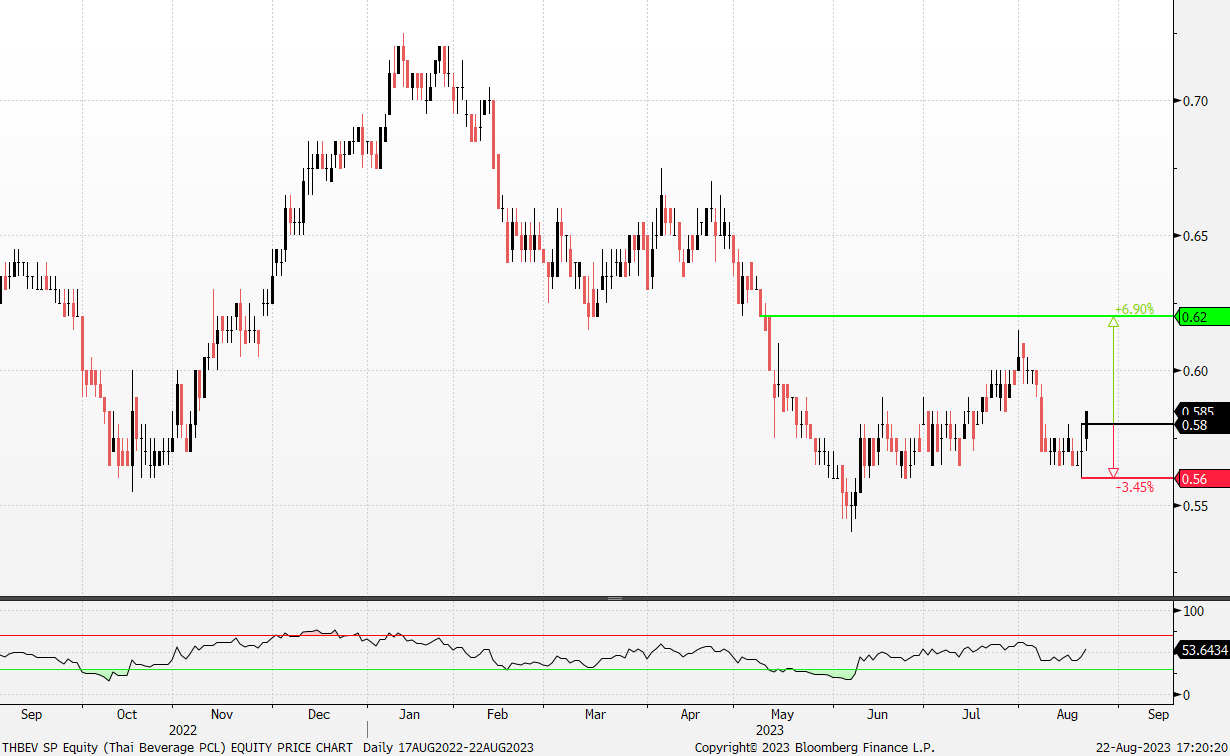The height and width of the screenshot is (756, 1230).
Task: Click the Nov month label
Action: point(222,715)
